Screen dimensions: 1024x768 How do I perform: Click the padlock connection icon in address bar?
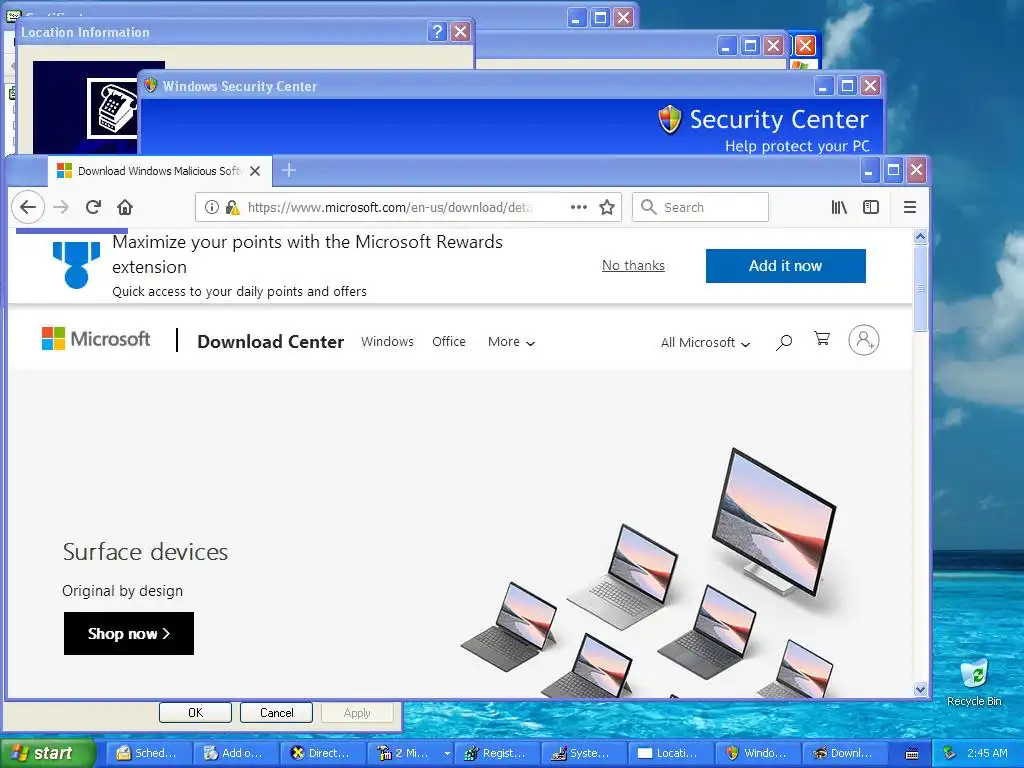[232, 208]
